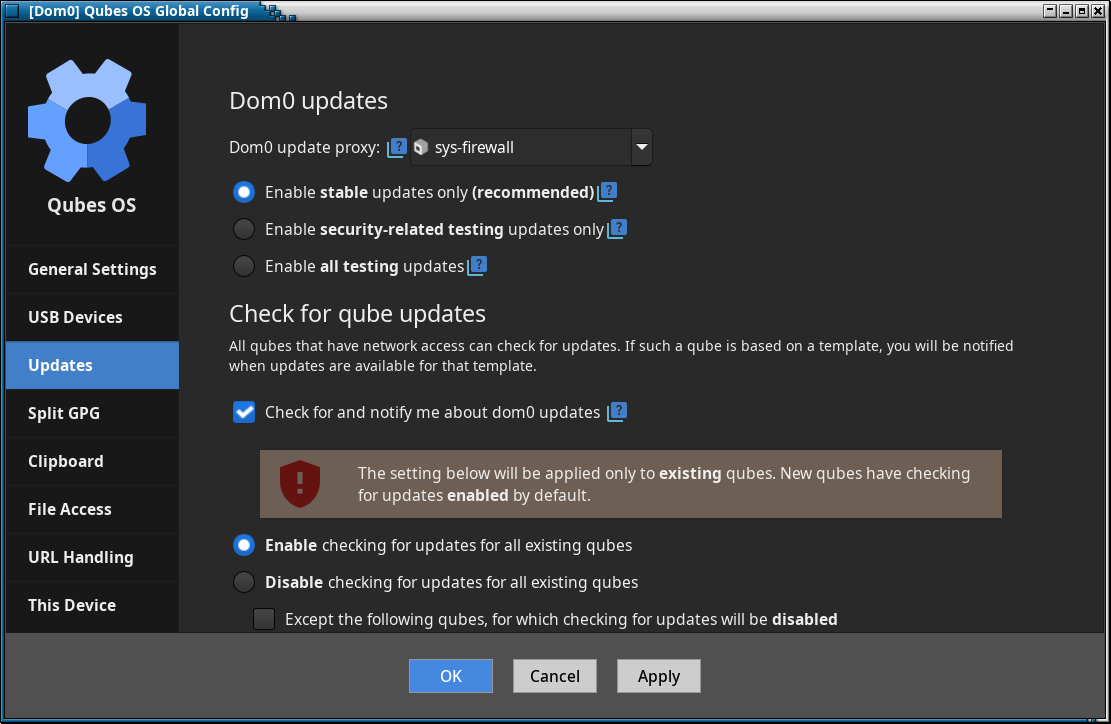The image size is (1111, 724).
Task: Click the window menu icon in title bar
Action: tap(13, 11)
